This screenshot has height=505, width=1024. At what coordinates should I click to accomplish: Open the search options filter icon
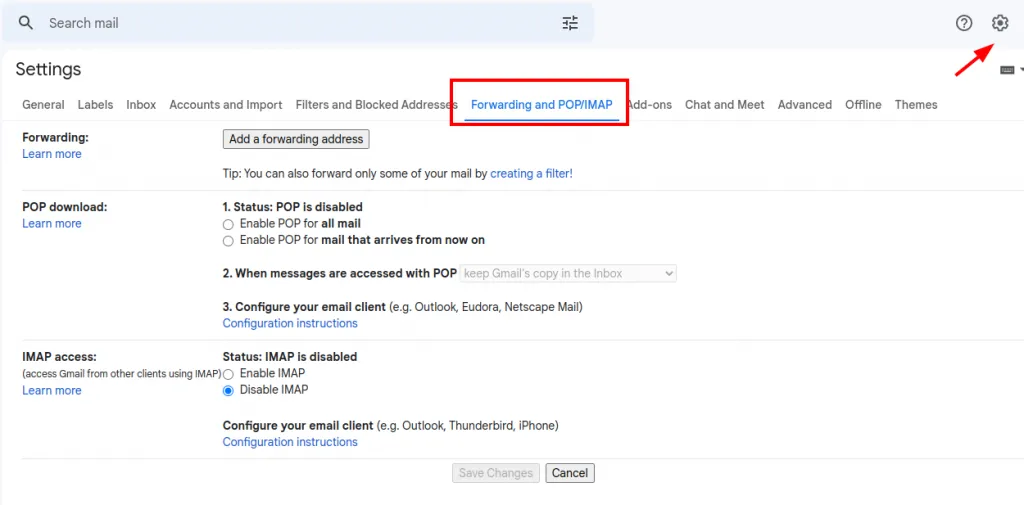pyautogui.click(x=570, y=23)
